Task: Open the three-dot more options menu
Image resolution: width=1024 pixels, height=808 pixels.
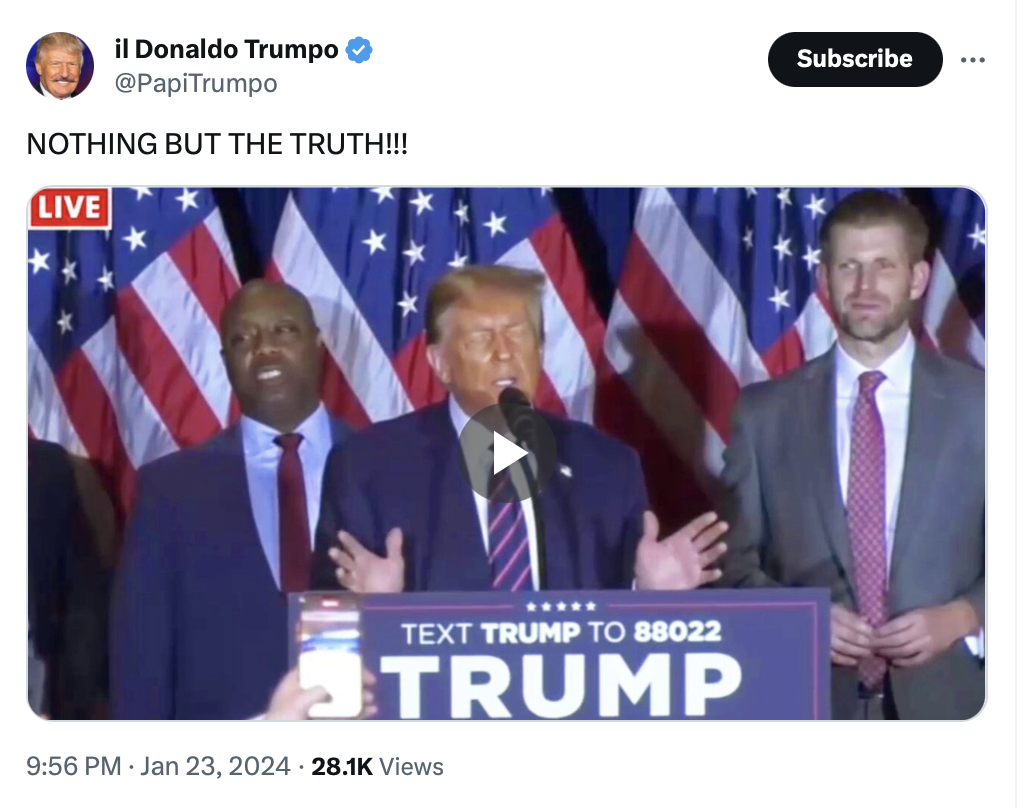Action: point(972,59)
